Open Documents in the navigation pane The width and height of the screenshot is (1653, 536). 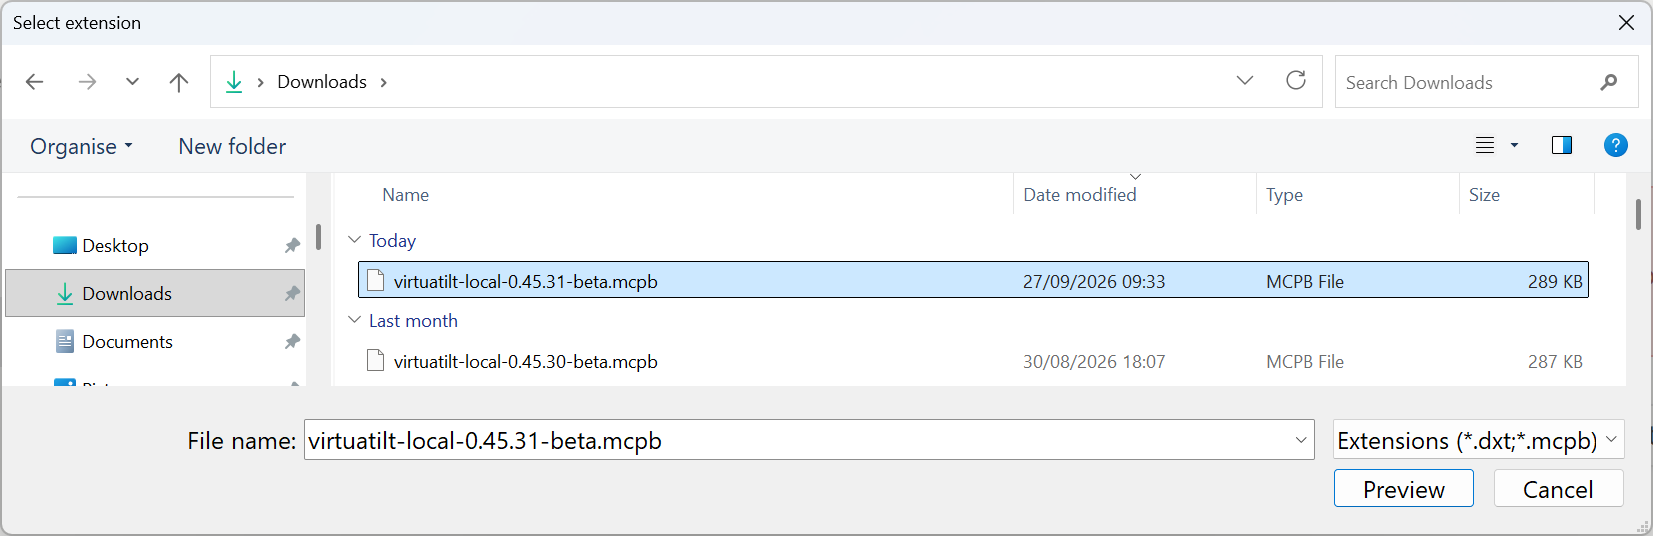(127, 341)
